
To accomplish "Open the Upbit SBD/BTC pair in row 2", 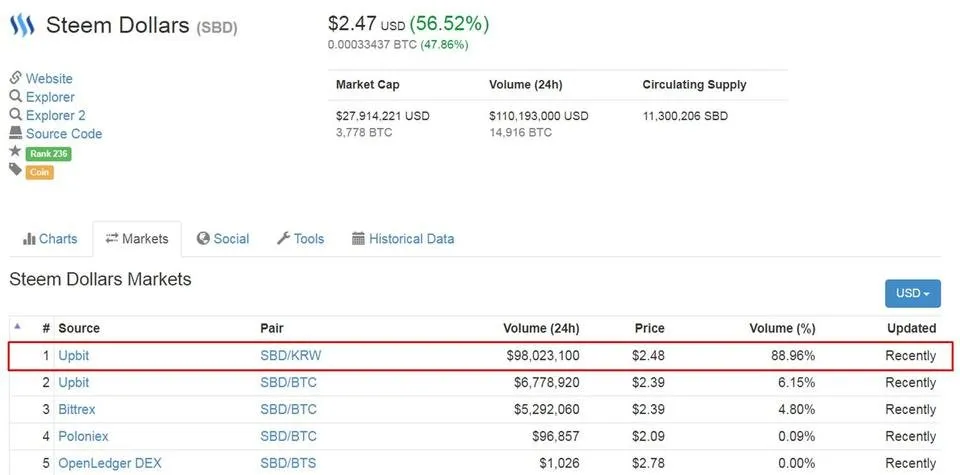I will [288, 383].
